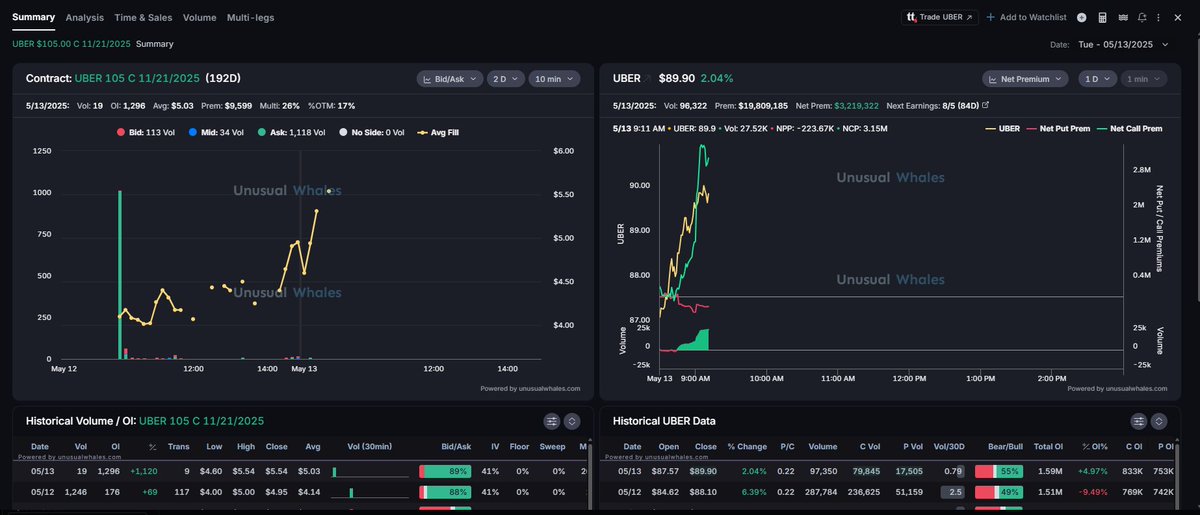Viewport: 1200px width, 515px height.
Task: Click the 79,845 C Vol cell
Action: point(865,470)
